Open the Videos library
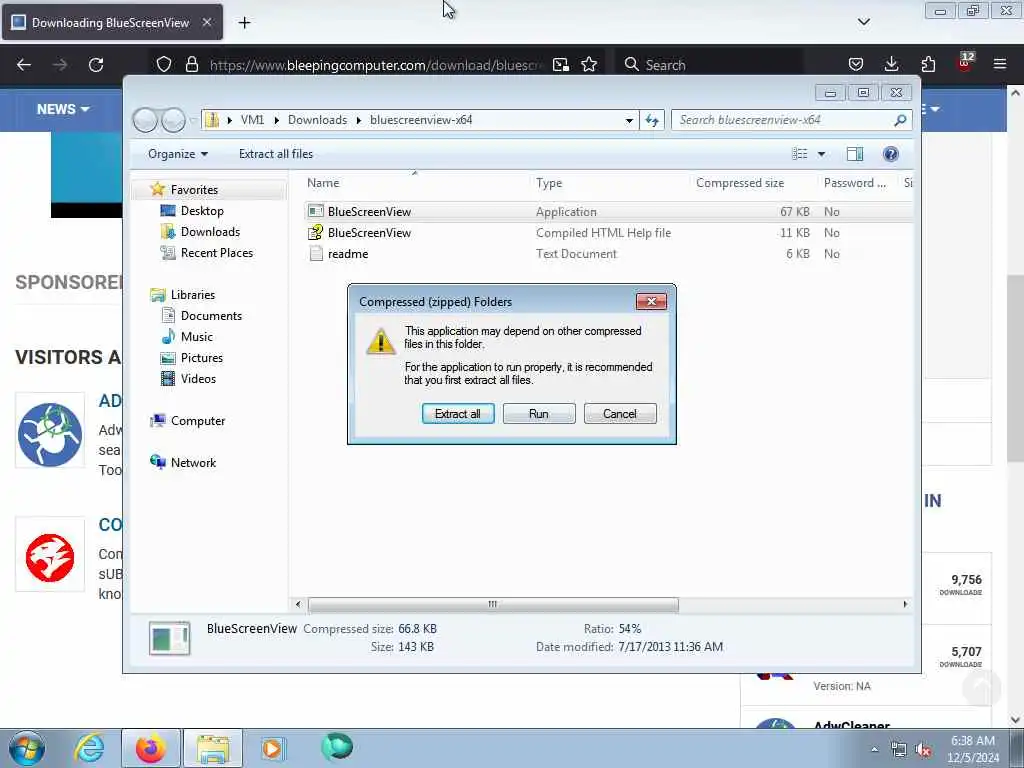The height and width of the screenshot is (768, 1024). (198, 379)
